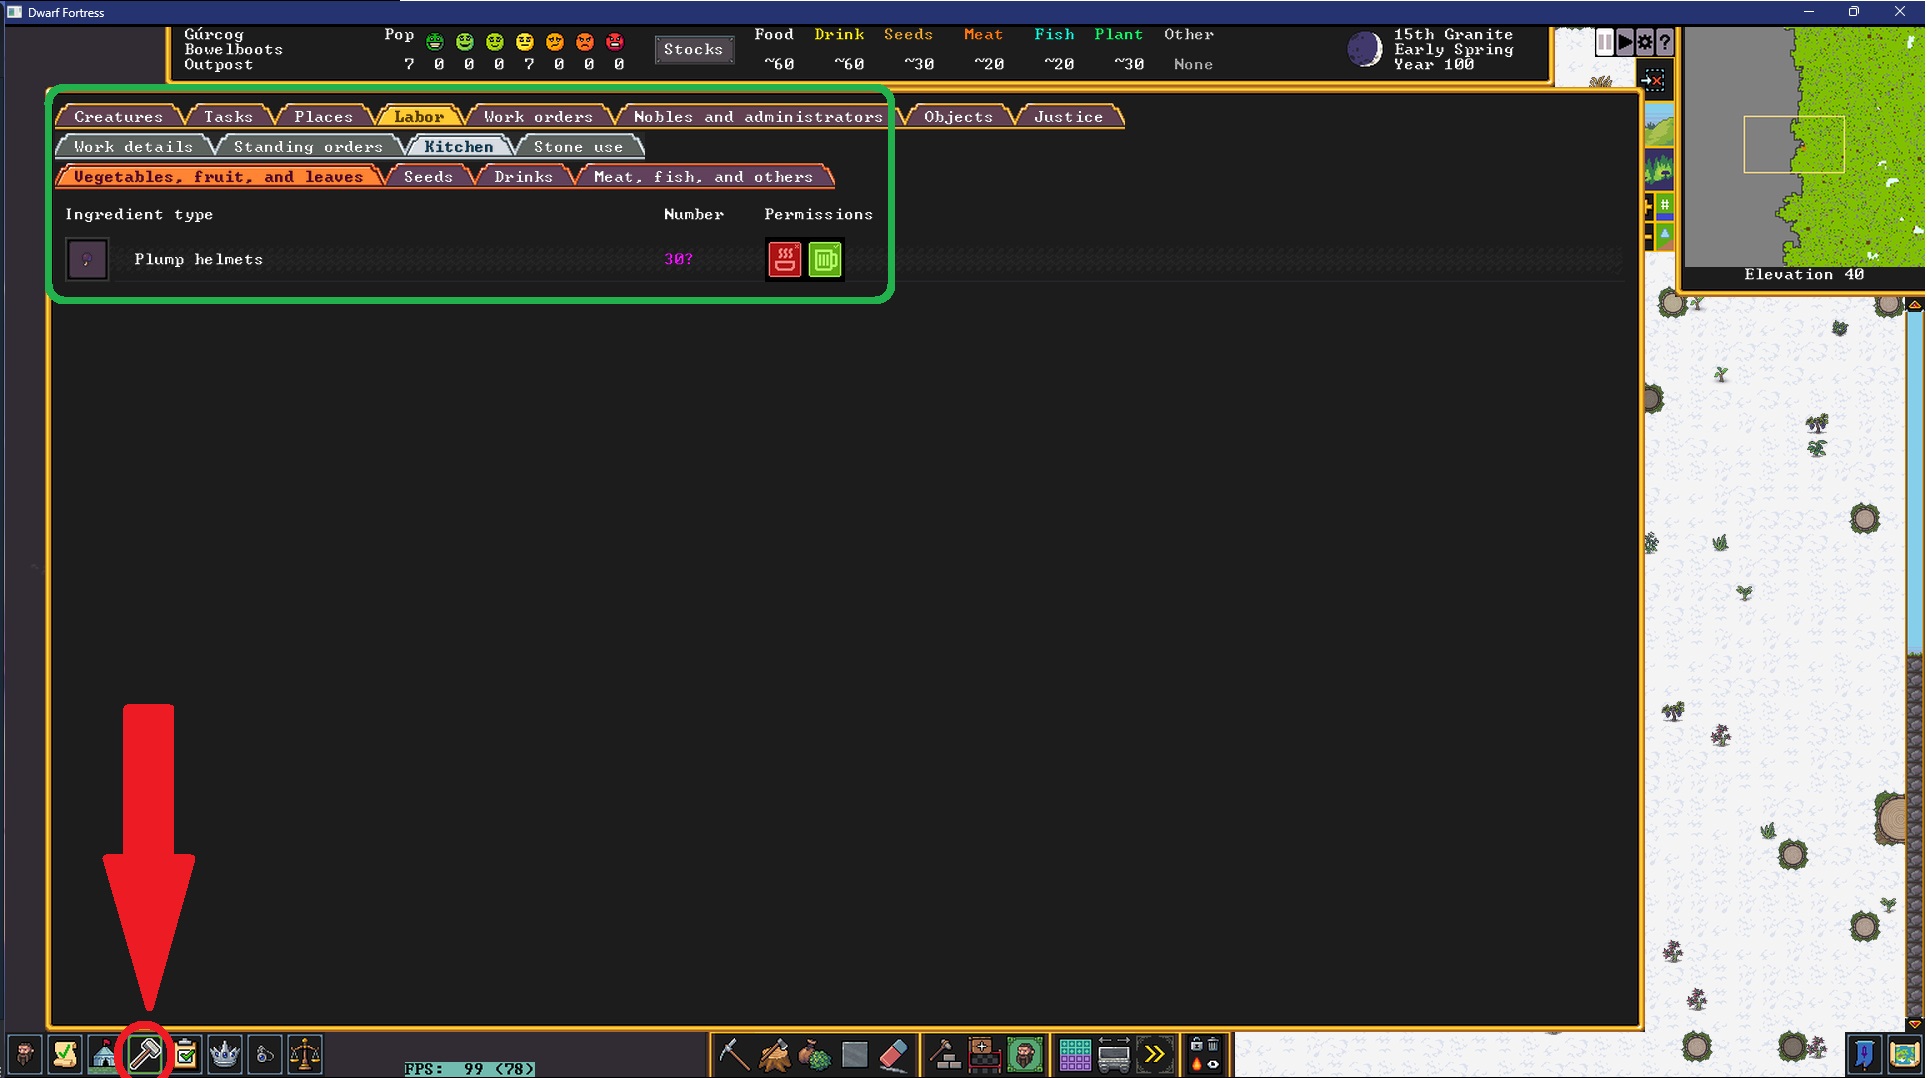Open the nobles crown icon
Image resolution: width=1928 pixels, height=1078 pixels.
coord(225,1054)
